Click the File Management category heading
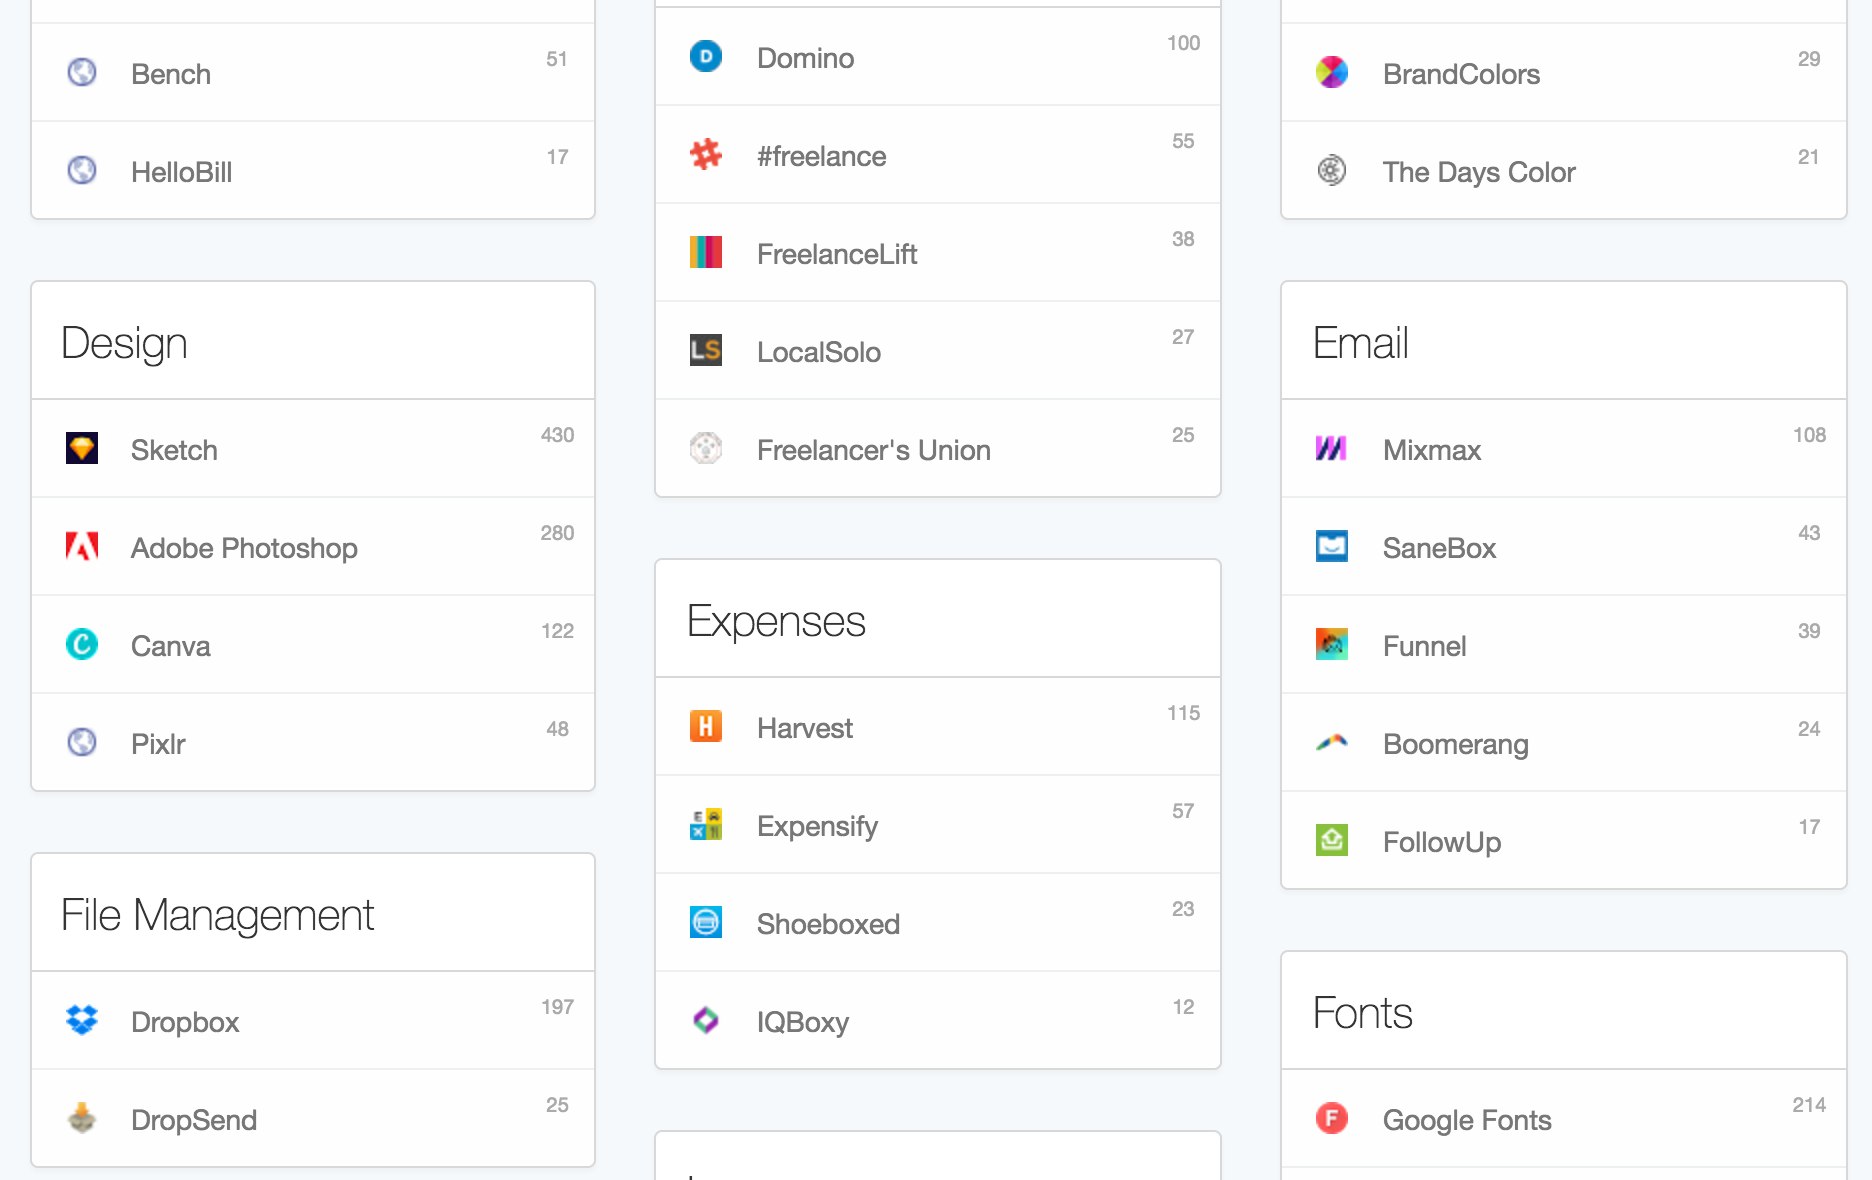This screenshot has height=1180, width=1872. [x=218, y=915]
